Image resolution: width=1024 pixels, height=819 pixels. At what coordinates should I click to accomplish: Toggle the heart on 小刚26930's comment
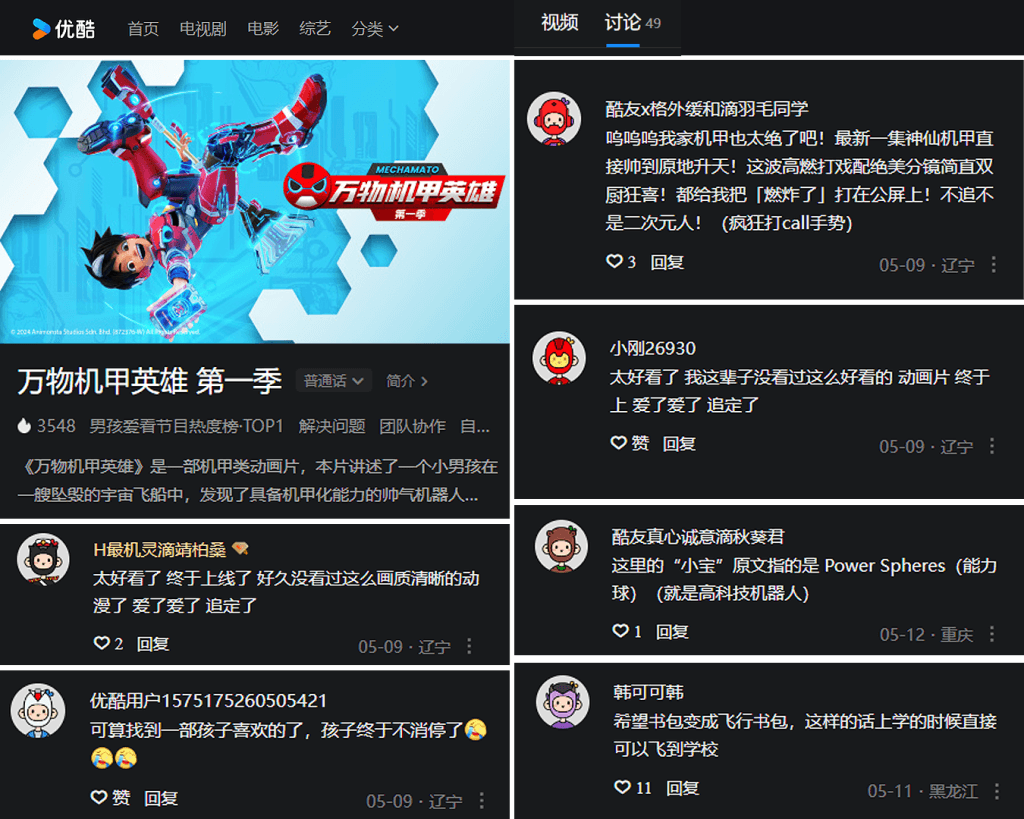click(x=618, y=443)
